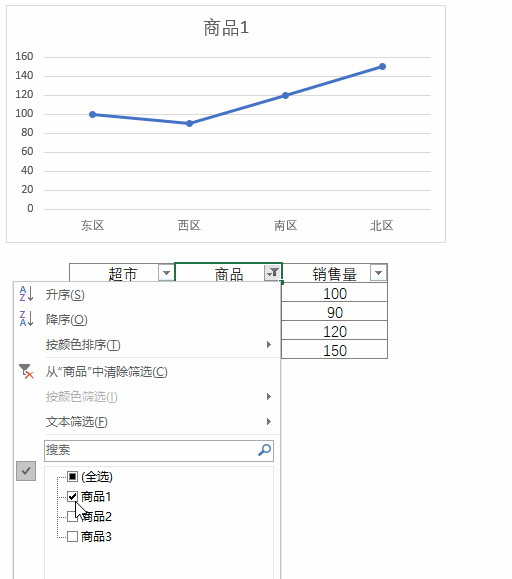Screen dimensions: 512x579
Task: Select the cell containing 90
Action: pos(334,312)
